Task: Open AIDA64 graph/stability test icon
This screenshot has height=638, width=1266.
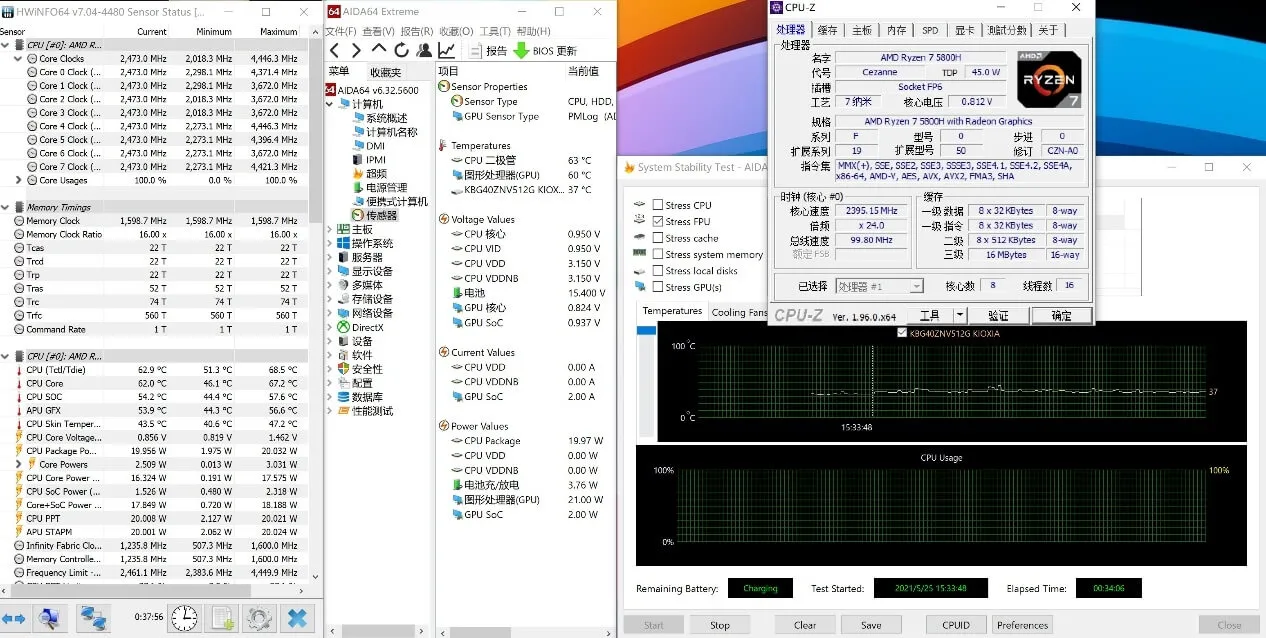Action: [446, 50]
